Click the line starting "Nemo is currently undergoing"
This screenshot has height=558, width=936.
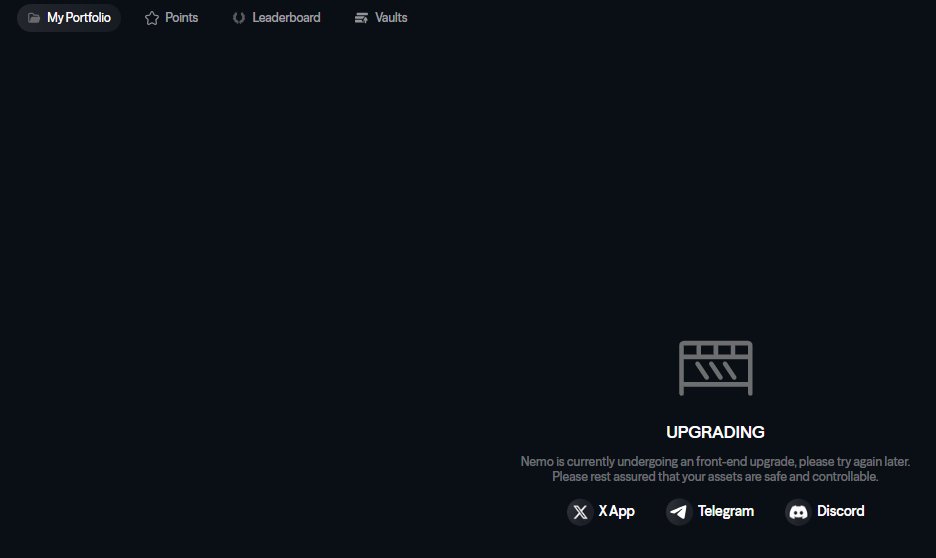pyautogui.click(x=715, y=461)
